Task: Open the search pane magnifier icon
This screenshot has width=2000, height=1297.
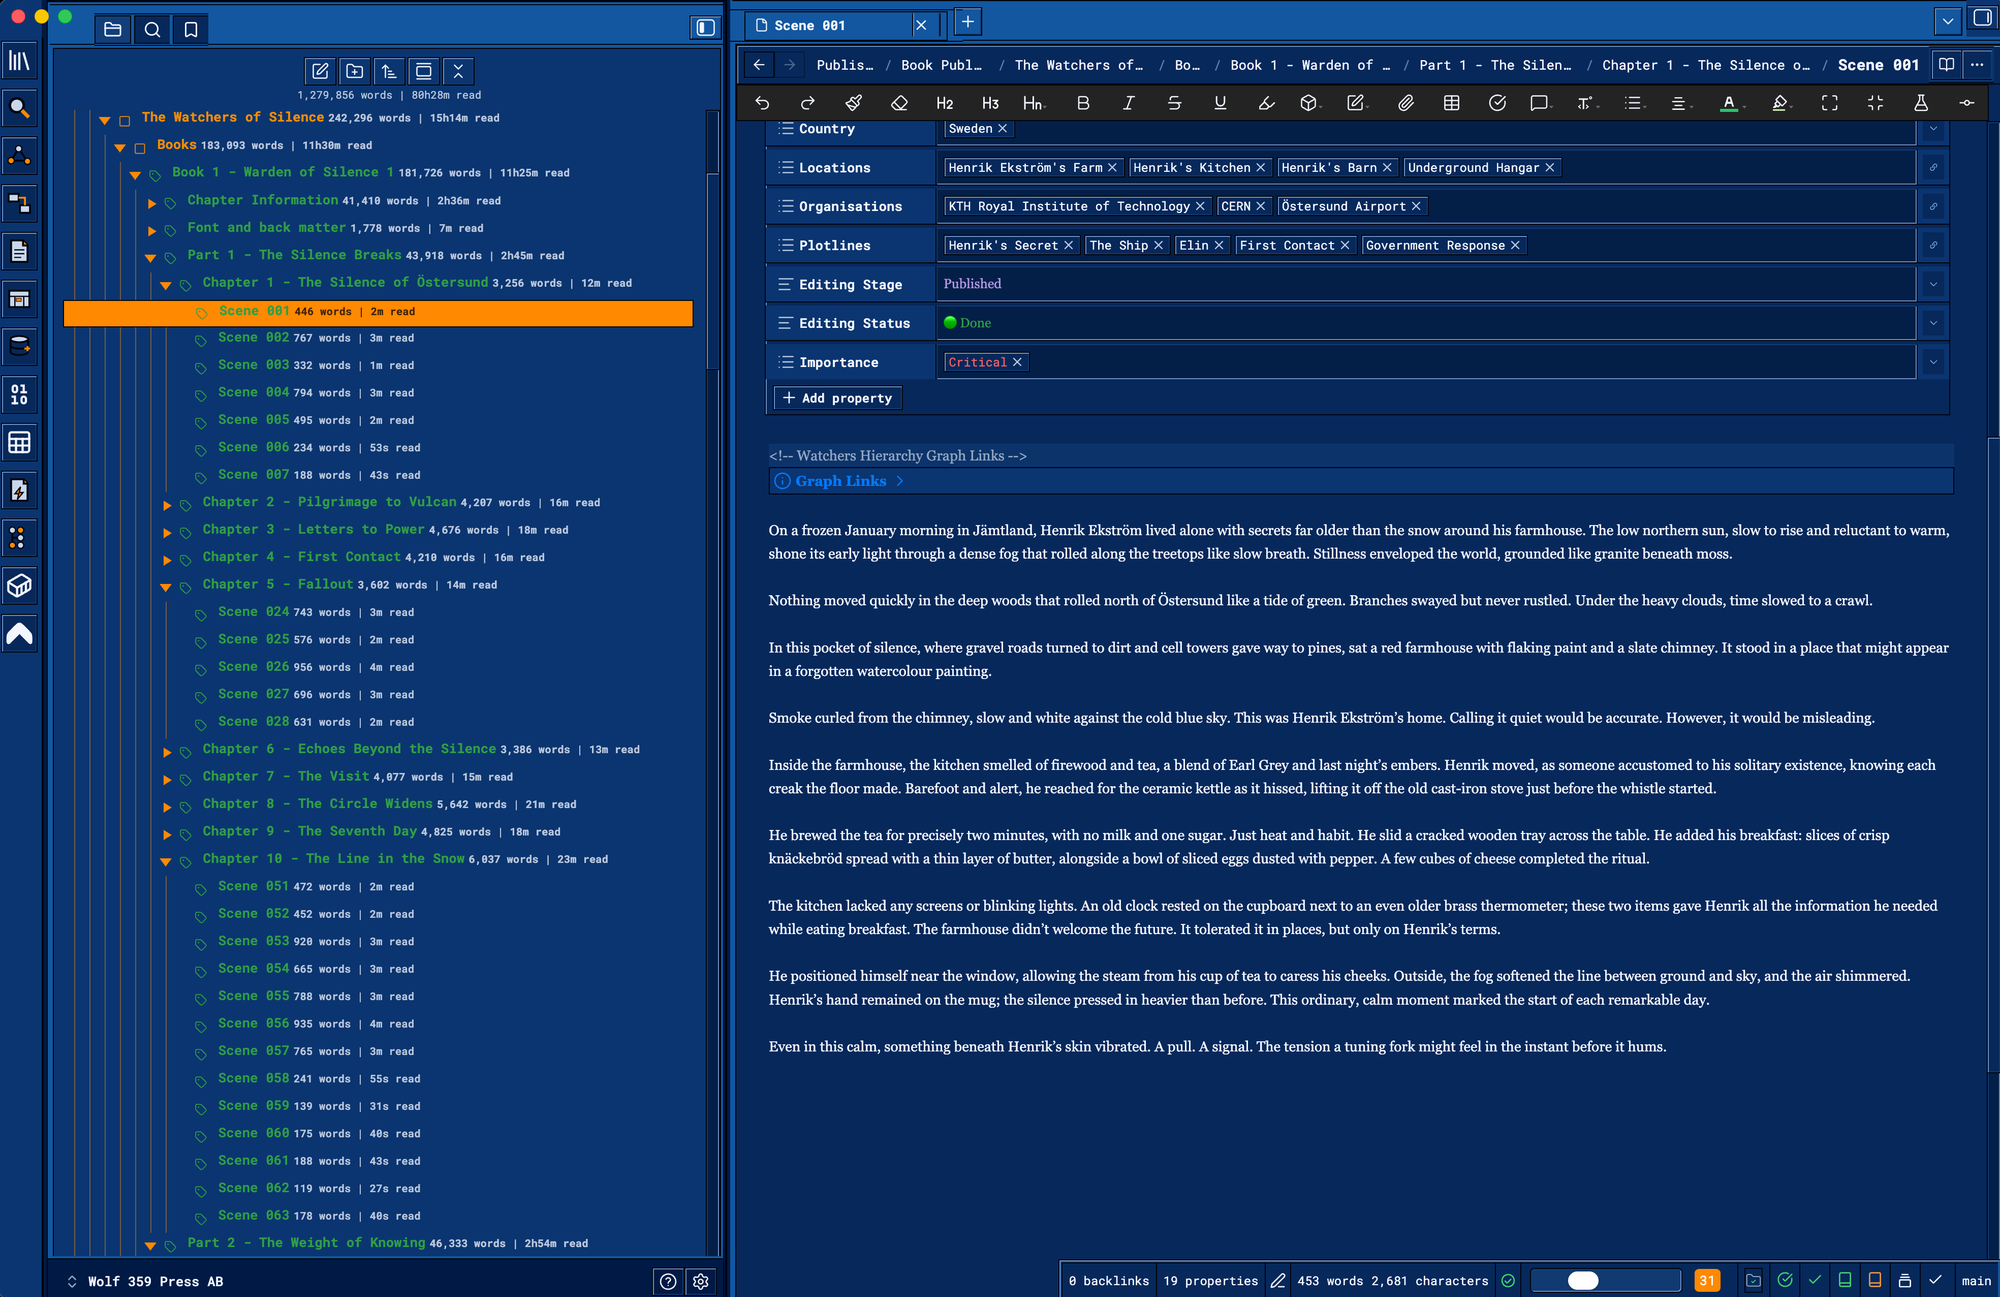Action: pyautogui.click(x=152, y=29)
